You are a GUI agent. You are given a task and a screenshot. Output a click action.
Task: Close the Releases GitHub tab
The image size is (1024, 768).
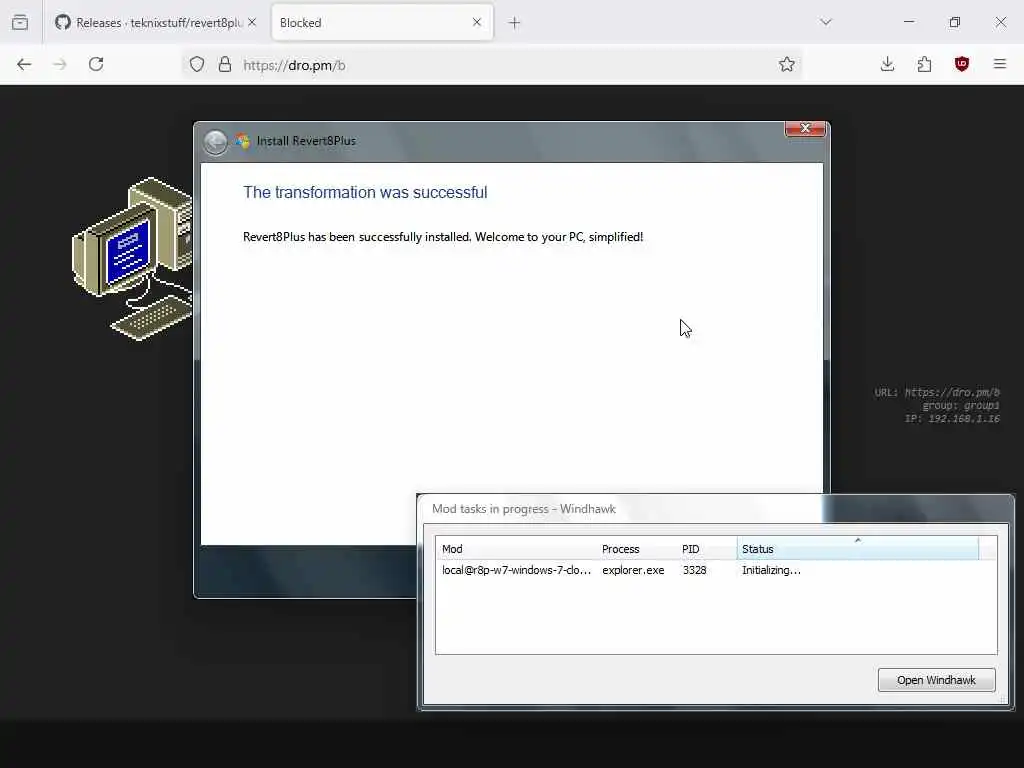click(252, 22)
